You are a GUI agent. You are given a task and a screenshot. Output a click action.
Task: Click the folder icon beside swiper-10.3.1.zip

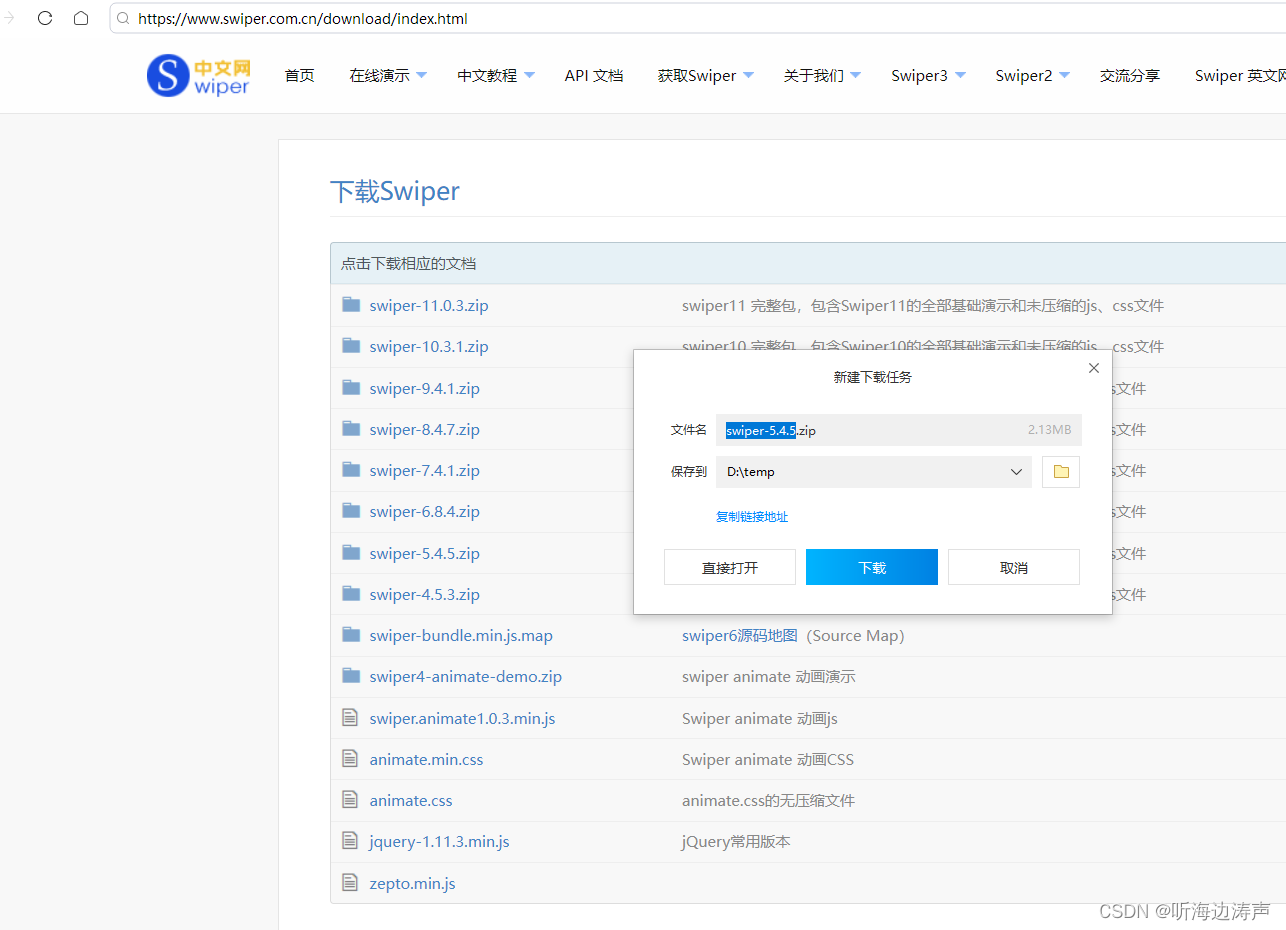[x=351, y=346]
